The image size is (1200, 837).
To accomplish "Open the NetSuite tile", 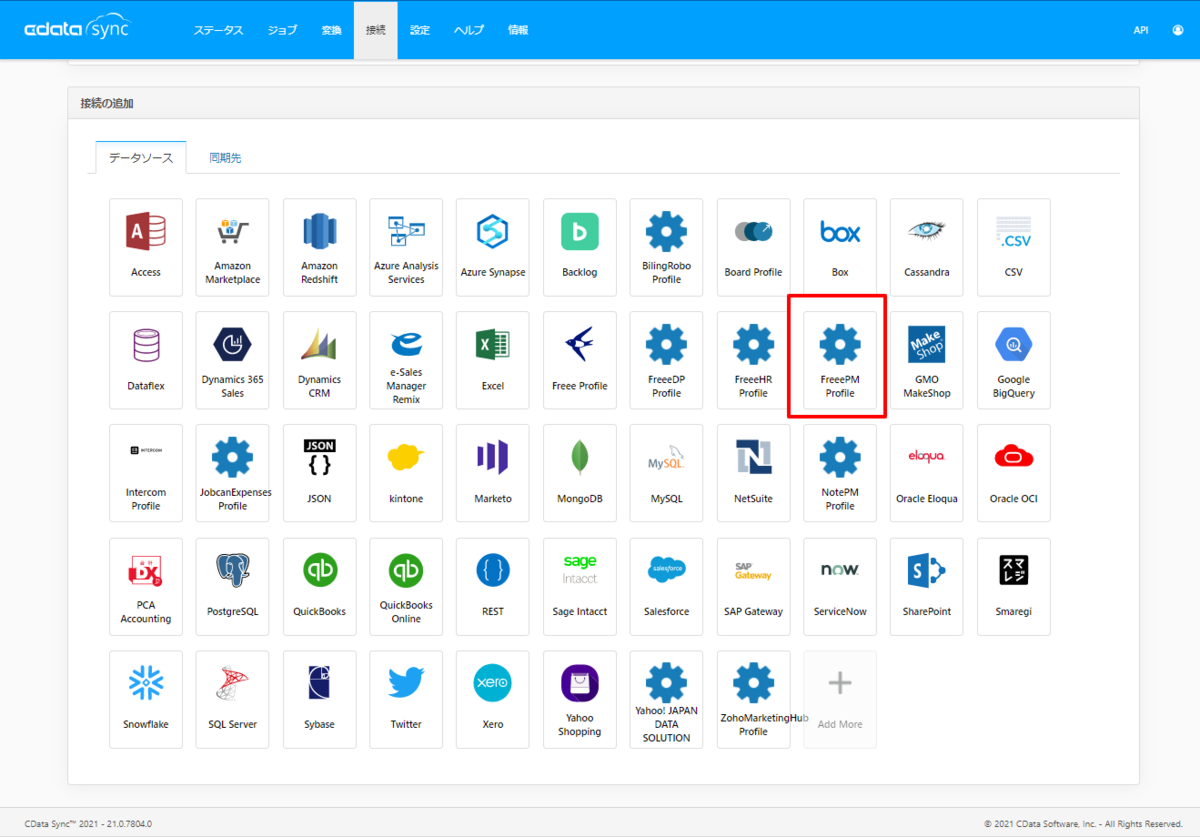I will click(753, 473).
